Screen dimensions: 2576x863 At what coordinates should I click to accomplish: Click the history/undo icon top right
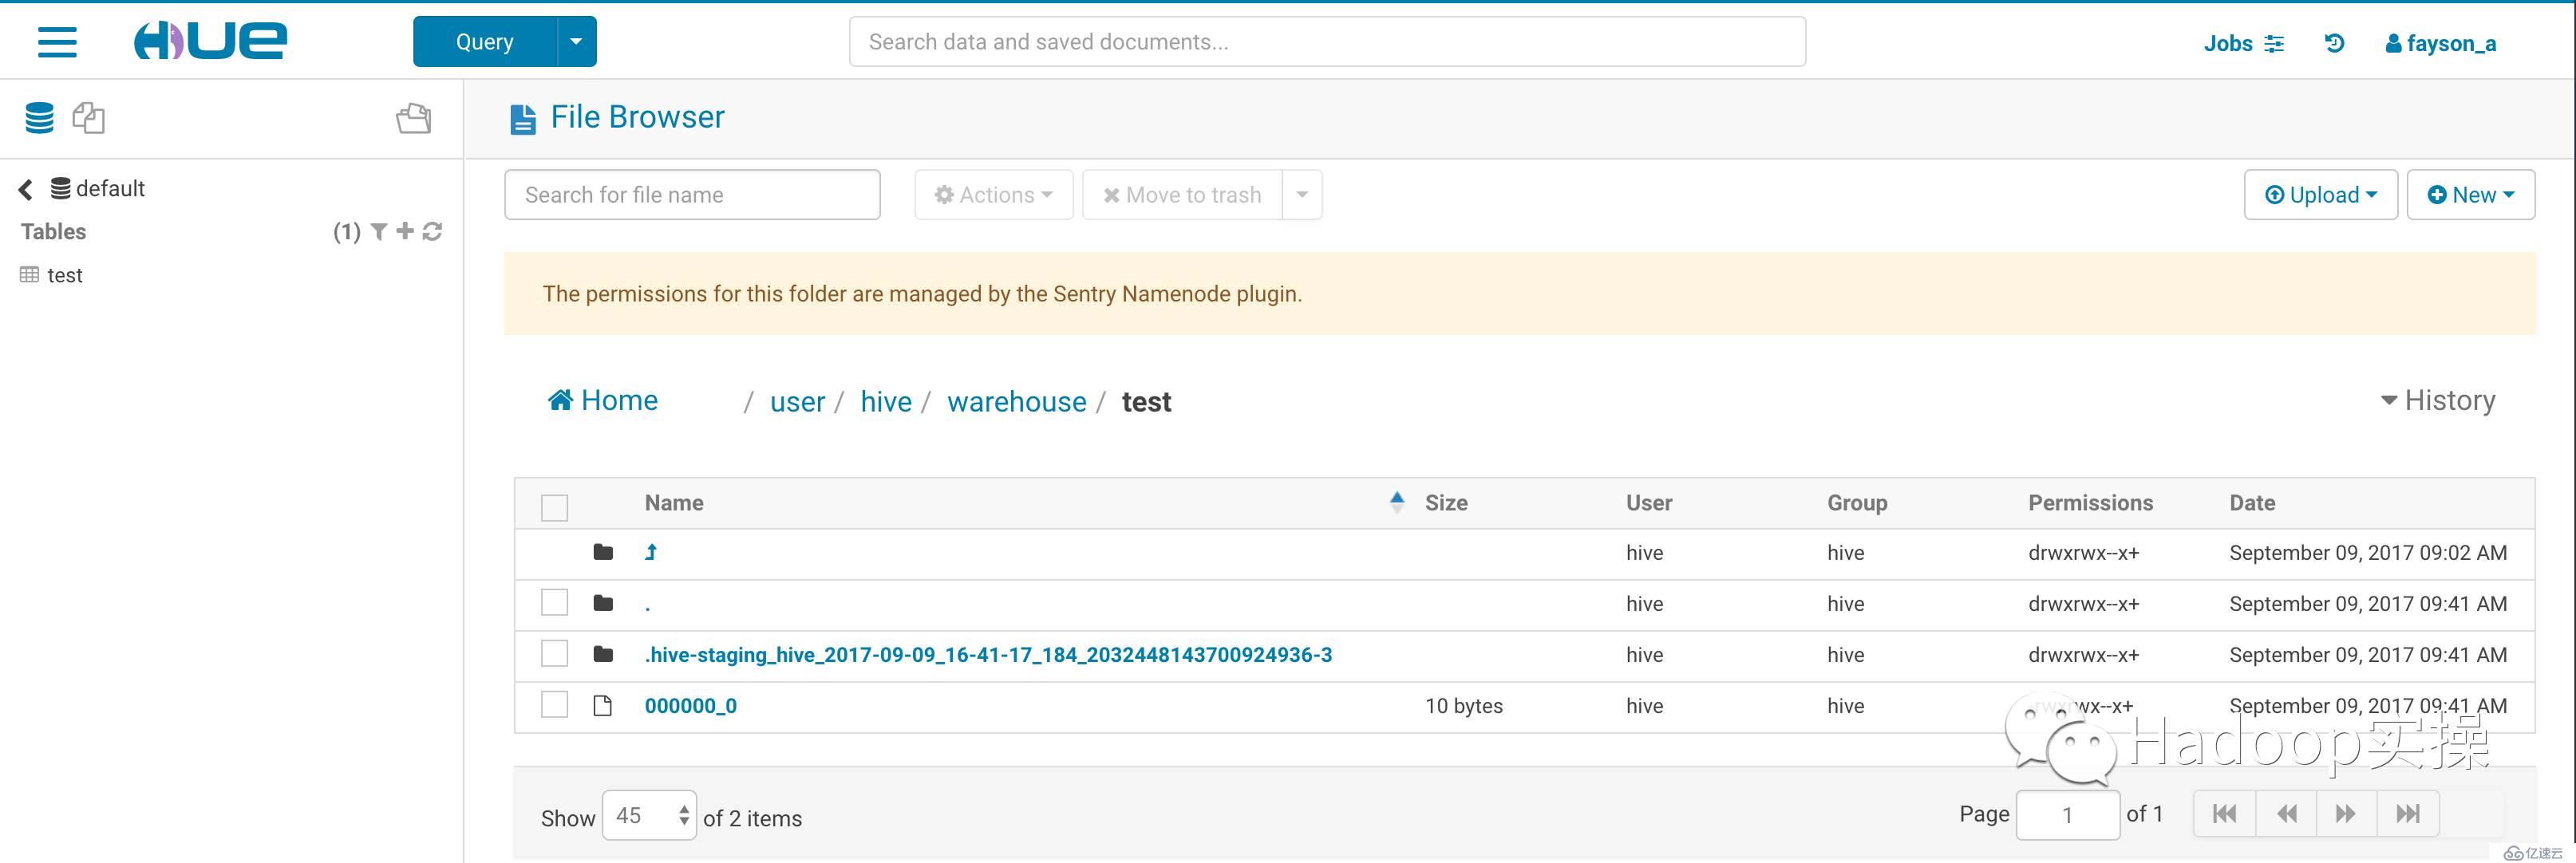(x=2334, y=41)
